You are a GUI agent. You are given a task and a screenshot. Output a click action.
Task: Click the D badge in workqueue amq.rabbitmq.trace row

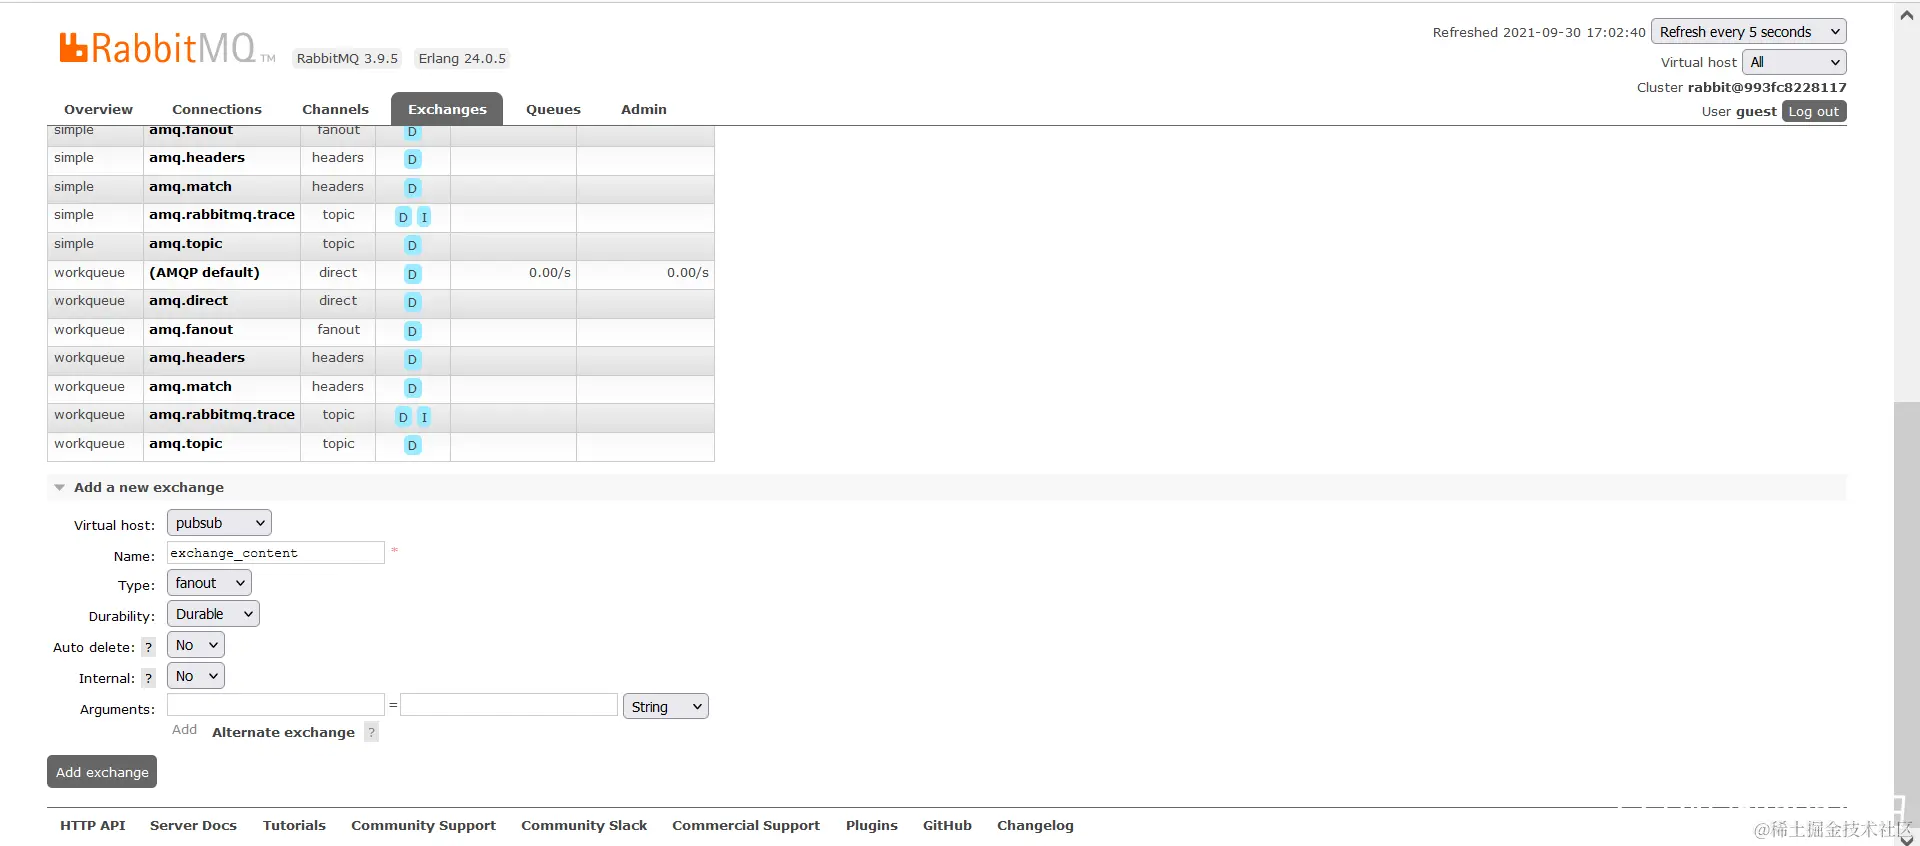[403, 417]
